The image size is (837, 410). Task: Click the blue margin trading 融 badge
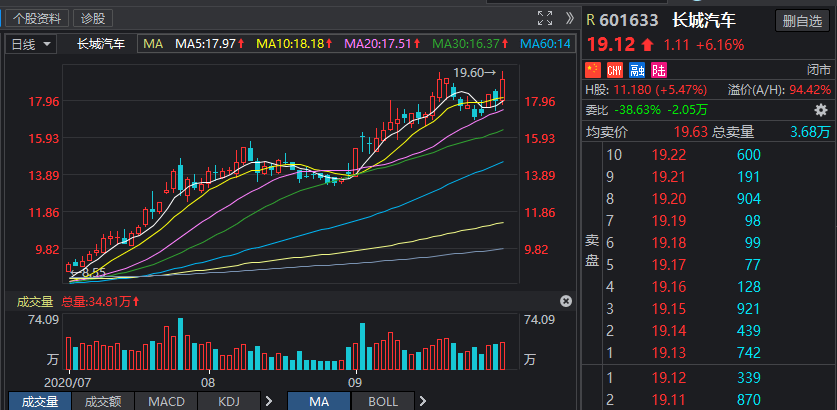[x=637, y=69]
